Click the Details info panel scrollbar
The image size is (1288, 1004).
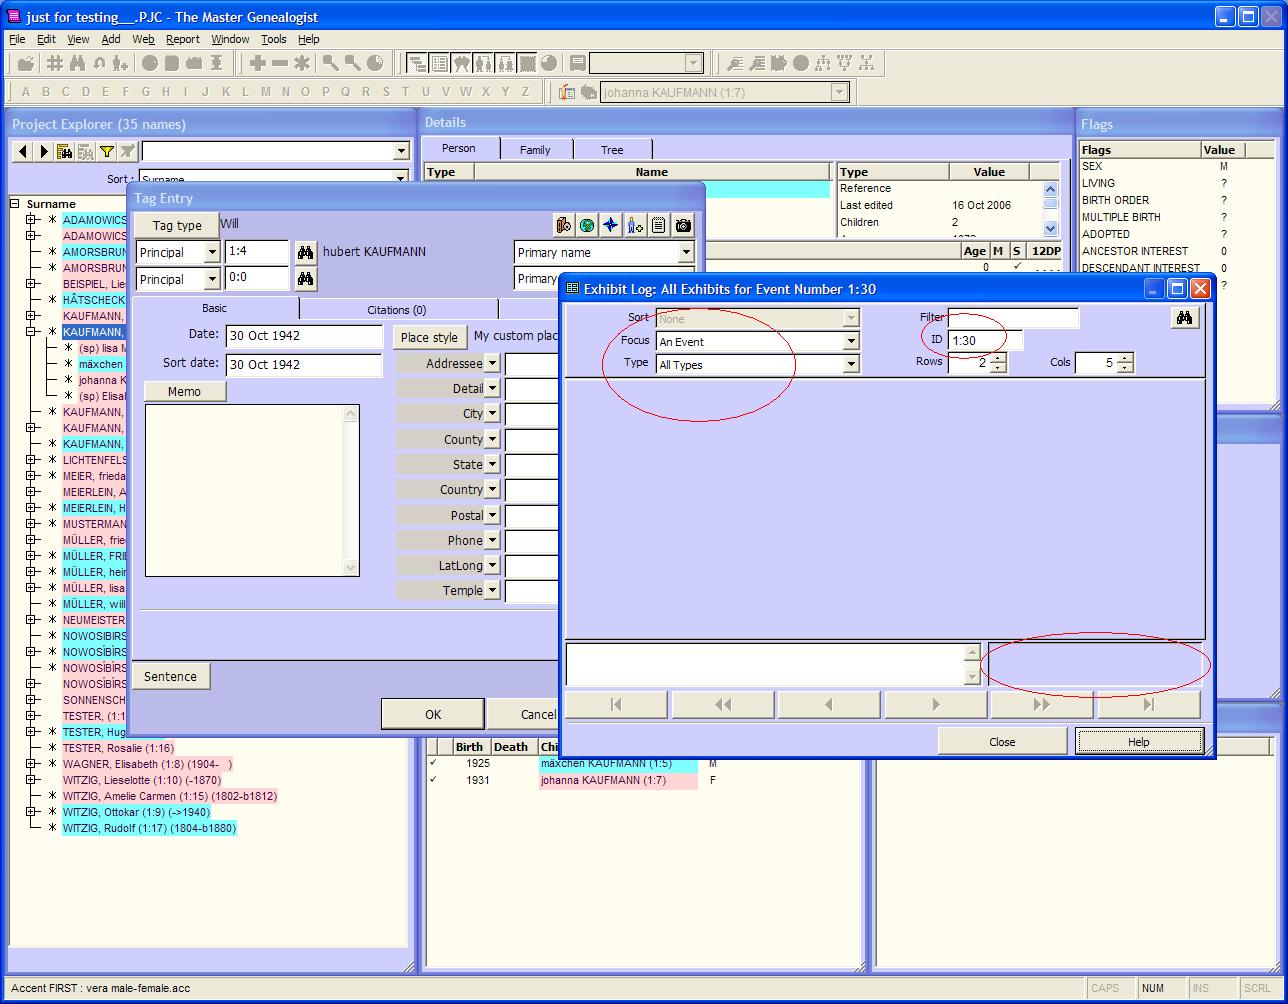[x=1051, y=208]
